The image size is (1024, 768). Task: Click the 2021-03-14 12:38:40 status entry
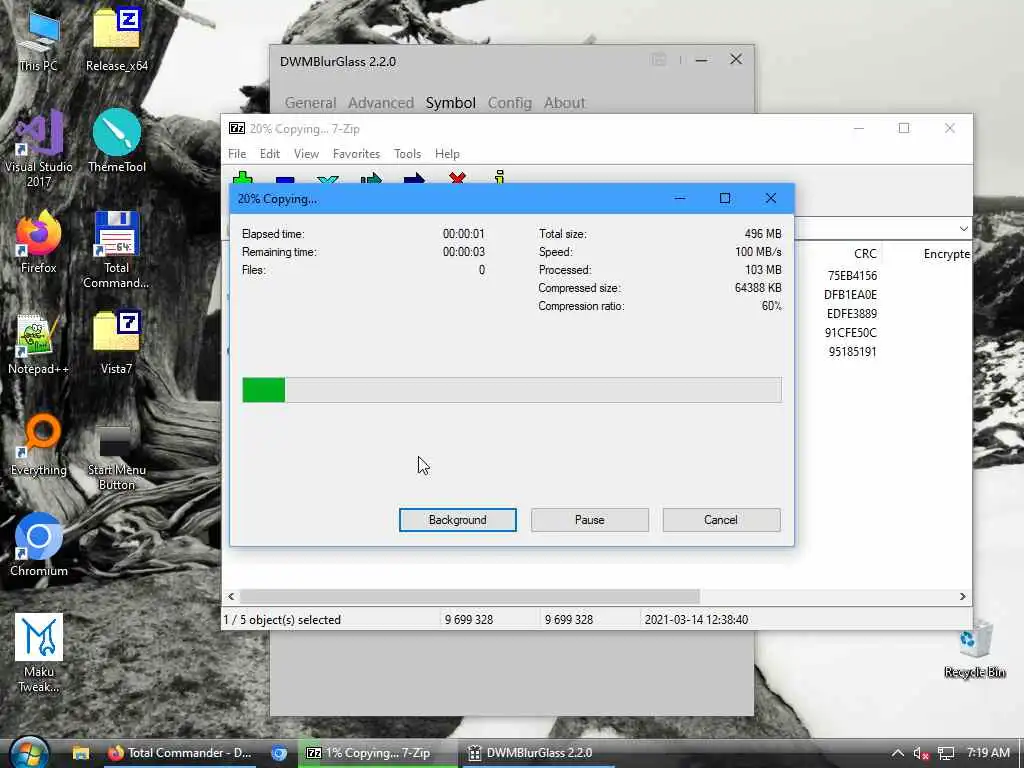click(696, 619)
